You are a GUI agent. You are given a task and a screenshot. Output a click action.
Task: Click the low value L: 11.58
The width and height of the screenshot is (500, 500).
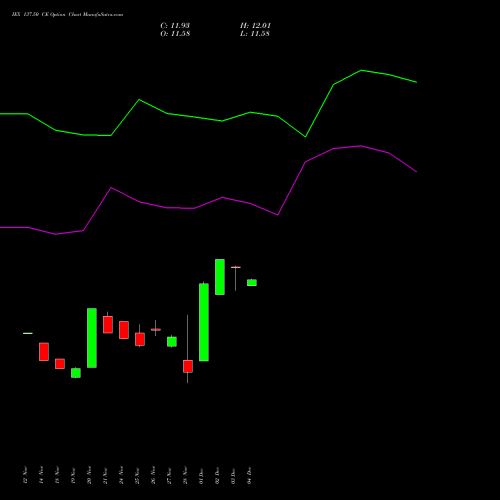point(255,34)
